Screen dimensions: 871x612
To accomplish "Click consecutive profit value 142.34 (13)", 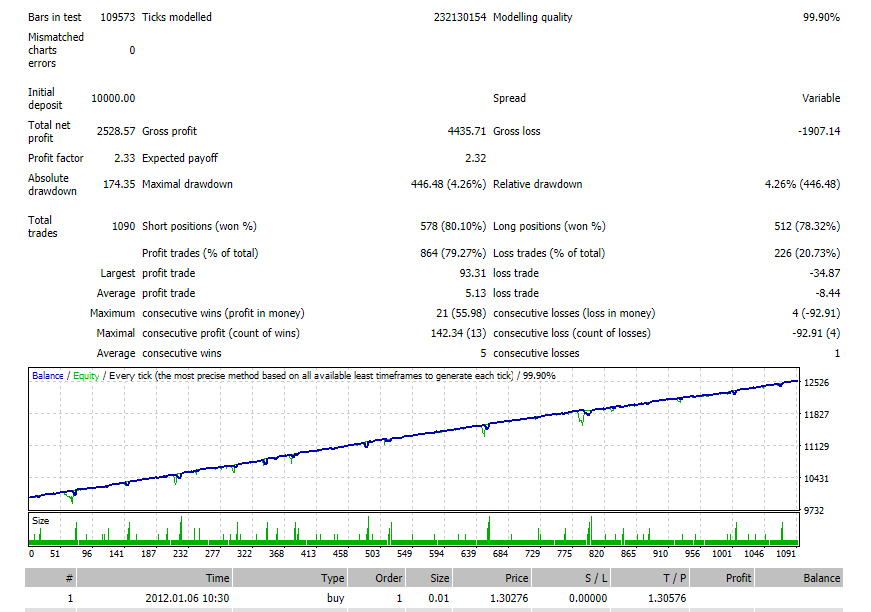I will tap(458, 333).
